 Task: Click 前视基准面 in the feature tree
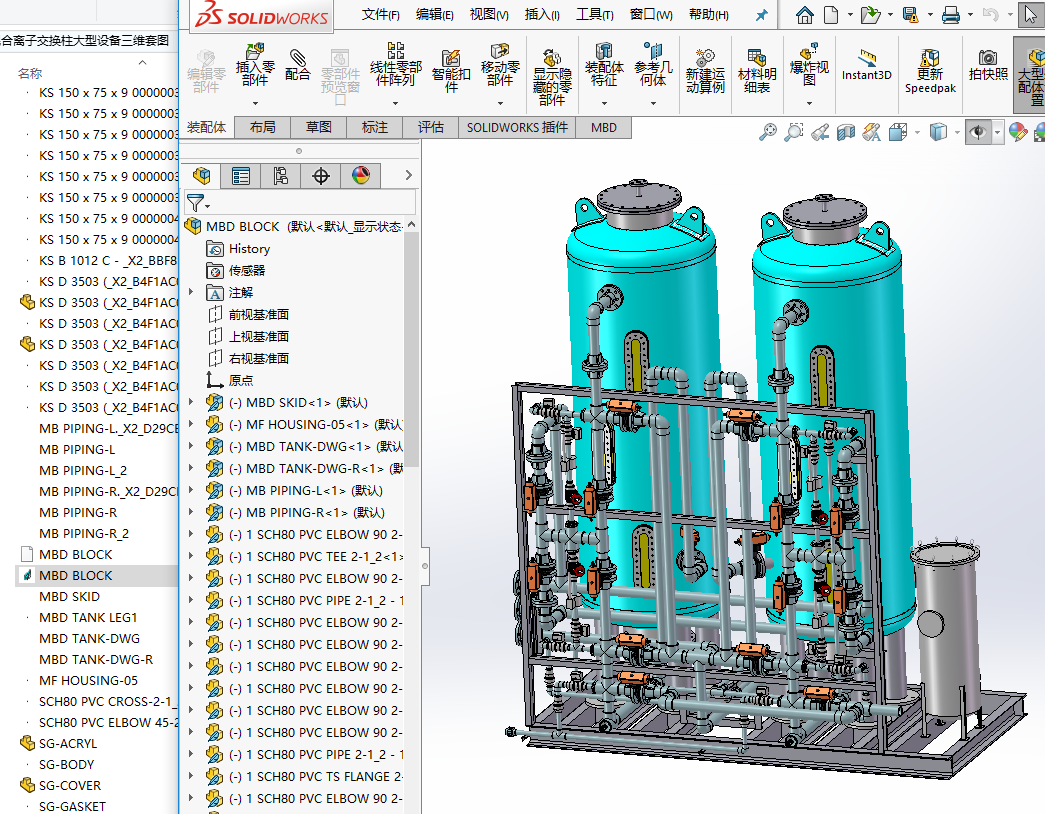258,314
